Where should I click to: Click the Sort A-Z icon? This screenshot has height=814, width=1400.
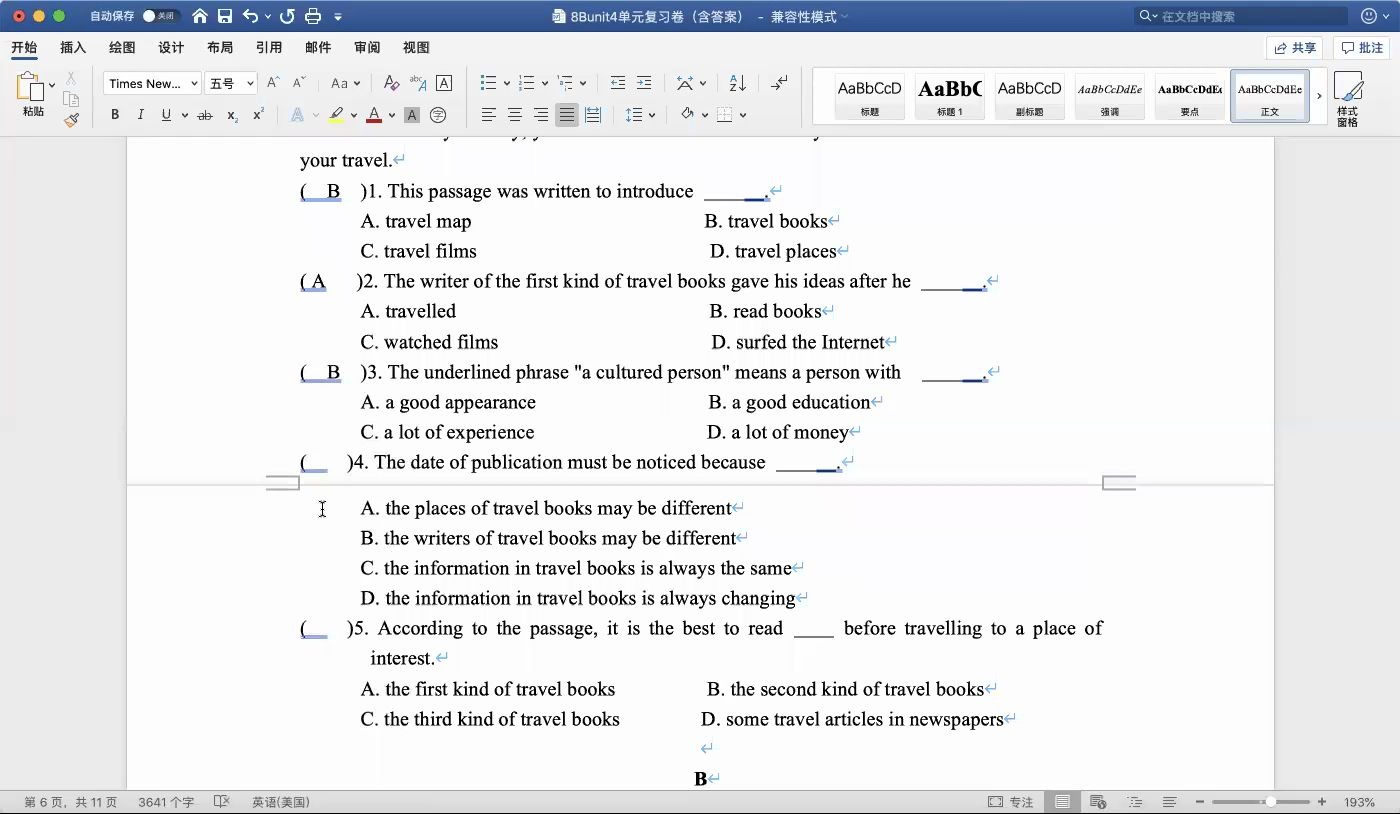click(737, 83)
